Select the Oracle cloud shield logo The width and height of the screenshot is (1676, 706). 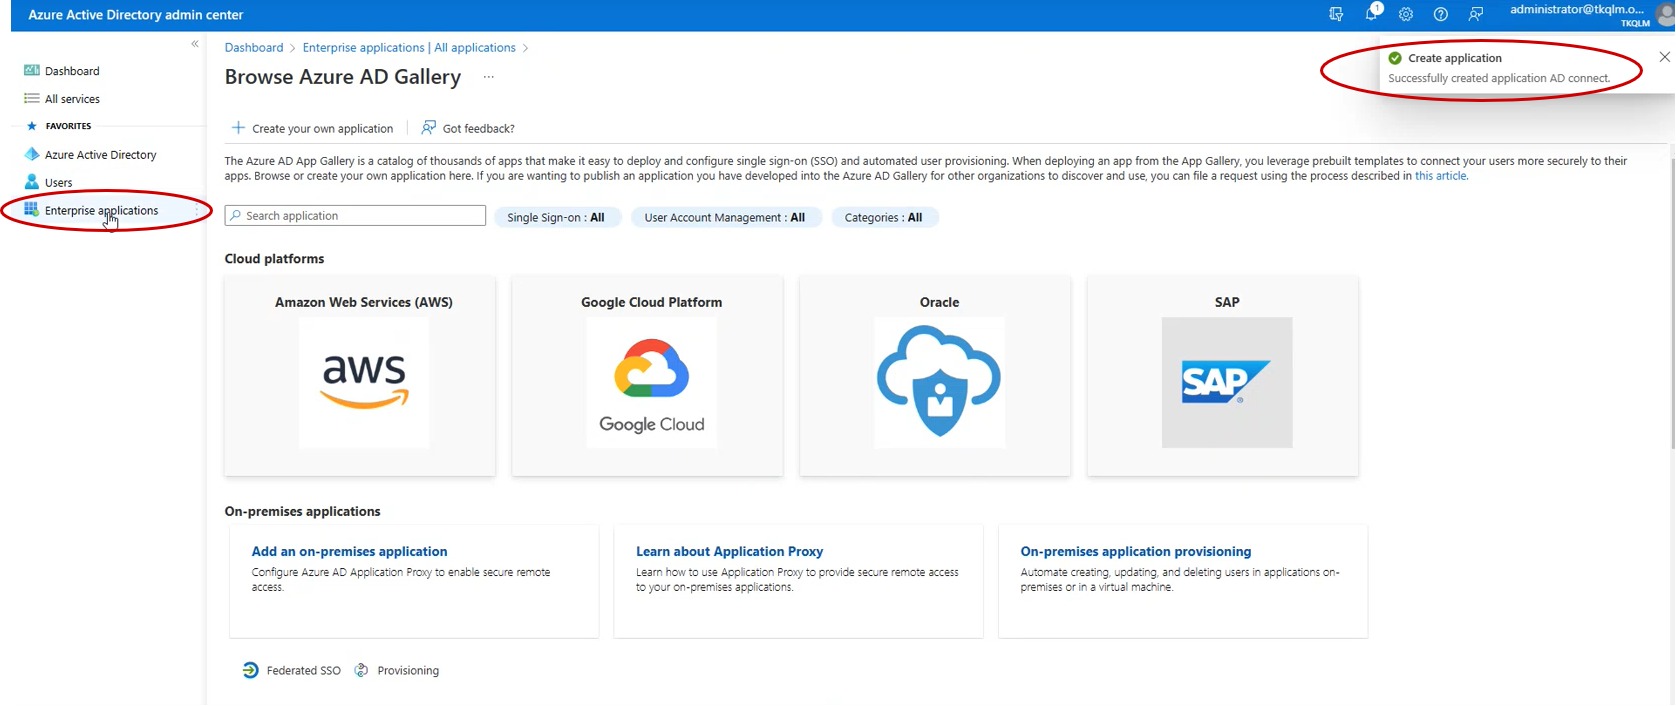point(939,382)
